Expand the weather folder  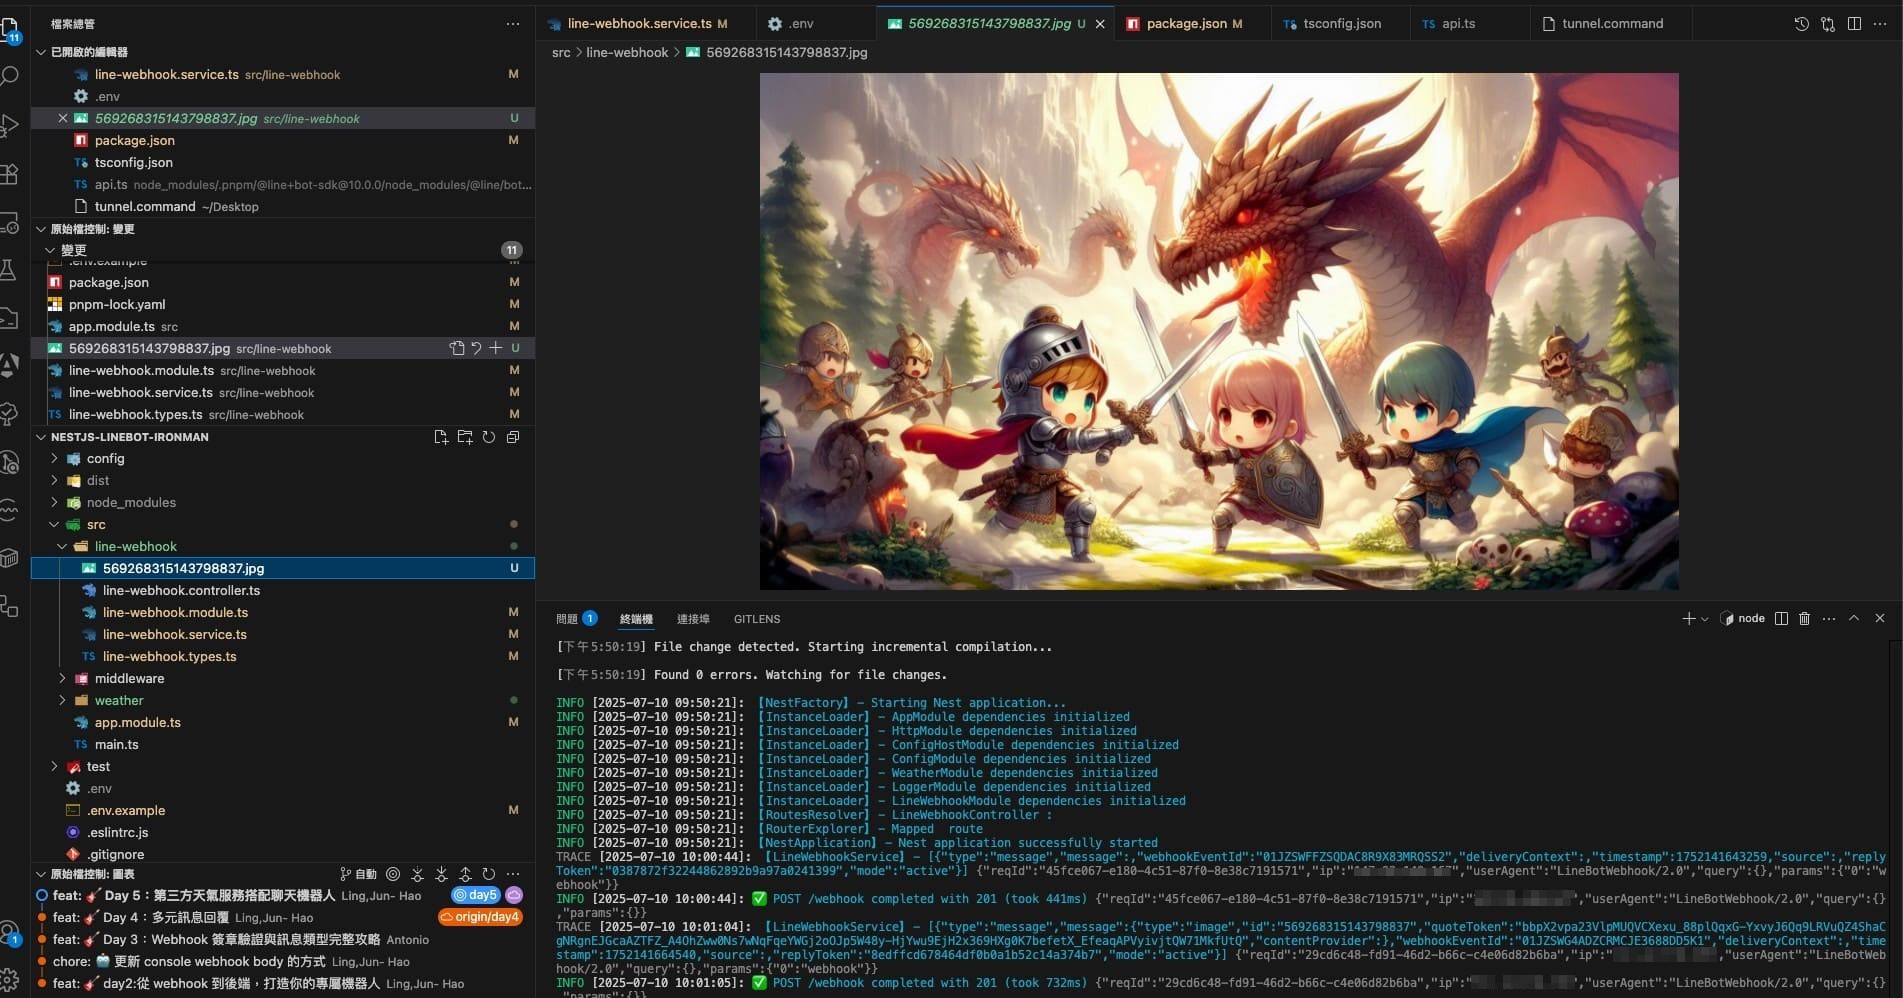click(x=62, y=700)
